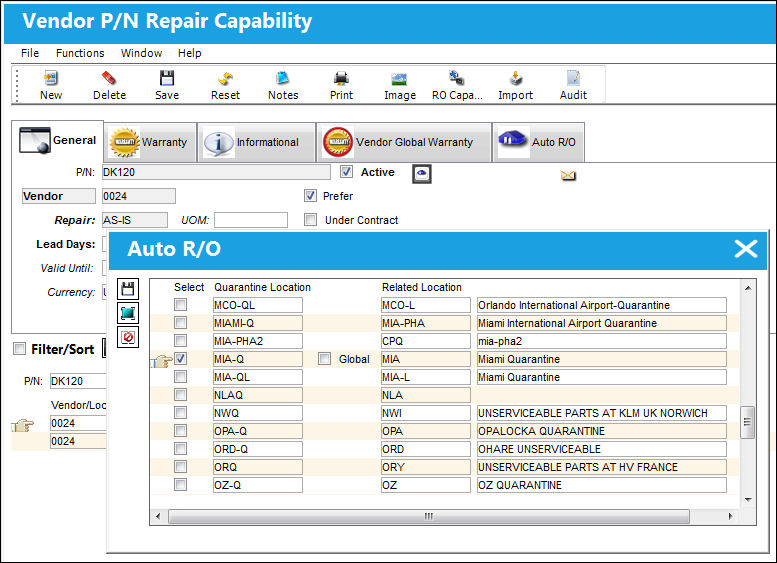
Task: Uncheck the MIA-Q row checkbox
Action: coord(180,359)
